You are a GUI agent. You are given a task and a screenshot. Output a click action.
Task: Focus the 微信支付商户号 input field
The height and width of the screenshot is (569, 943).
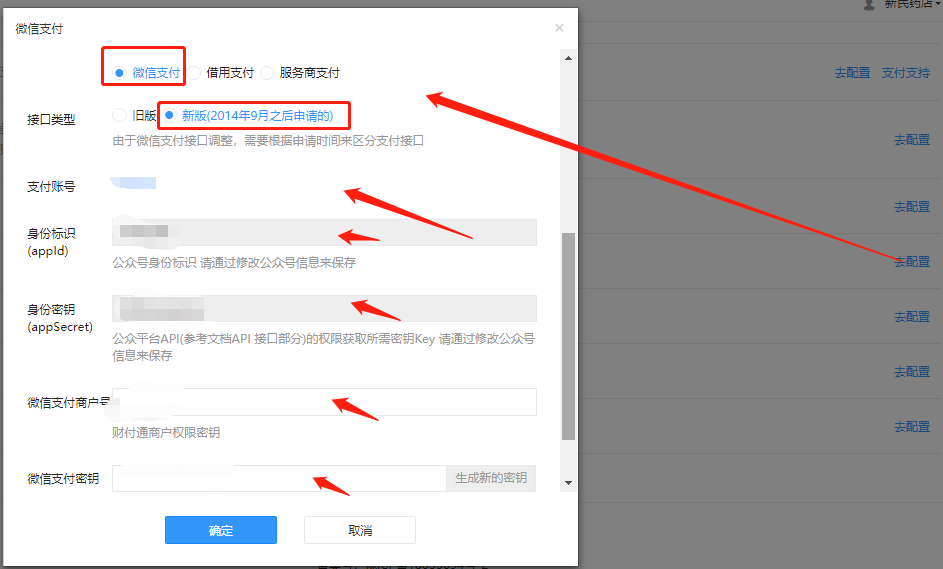(324, 402)
